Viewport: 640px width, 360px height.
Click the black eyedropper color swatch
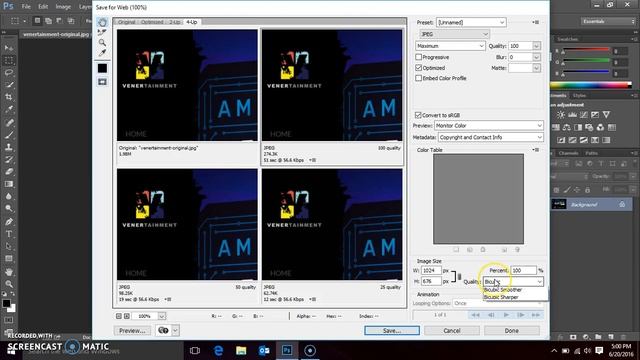[x=102, y=68]
